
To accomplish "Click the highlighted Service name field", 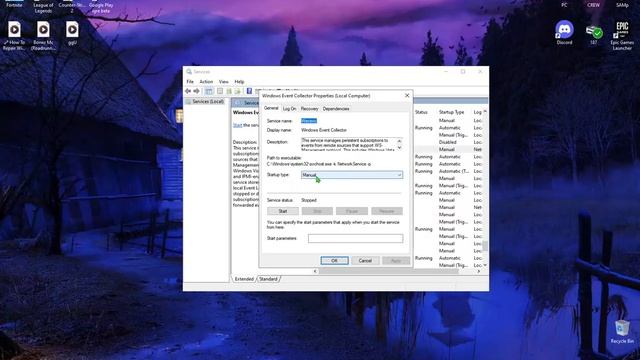I will (x=309, y=121).
